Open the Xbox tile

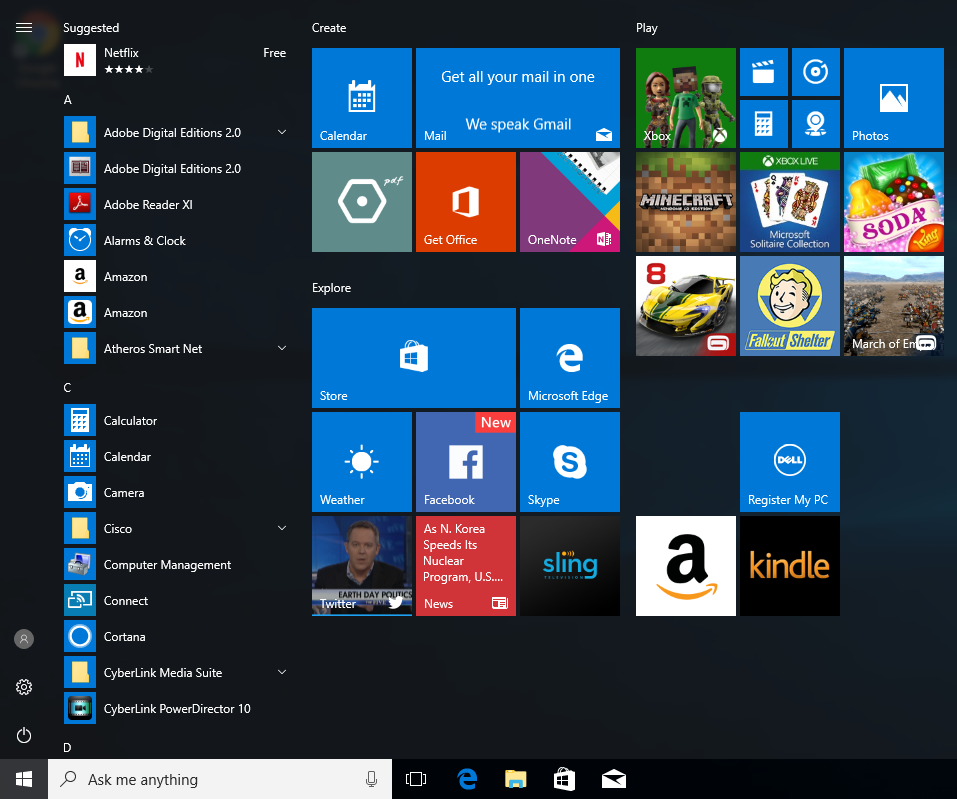685,98
